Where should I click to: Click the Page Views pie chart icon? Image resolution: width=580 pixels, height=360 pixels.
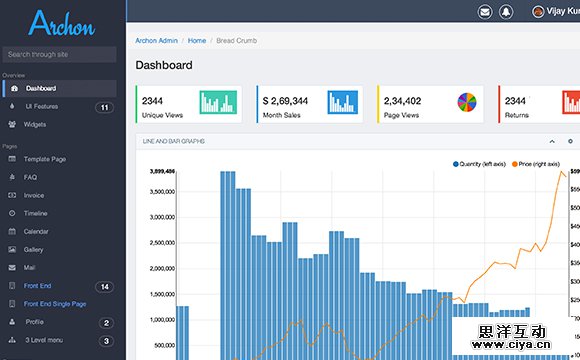pyautogui.click(x=467, y=102)
